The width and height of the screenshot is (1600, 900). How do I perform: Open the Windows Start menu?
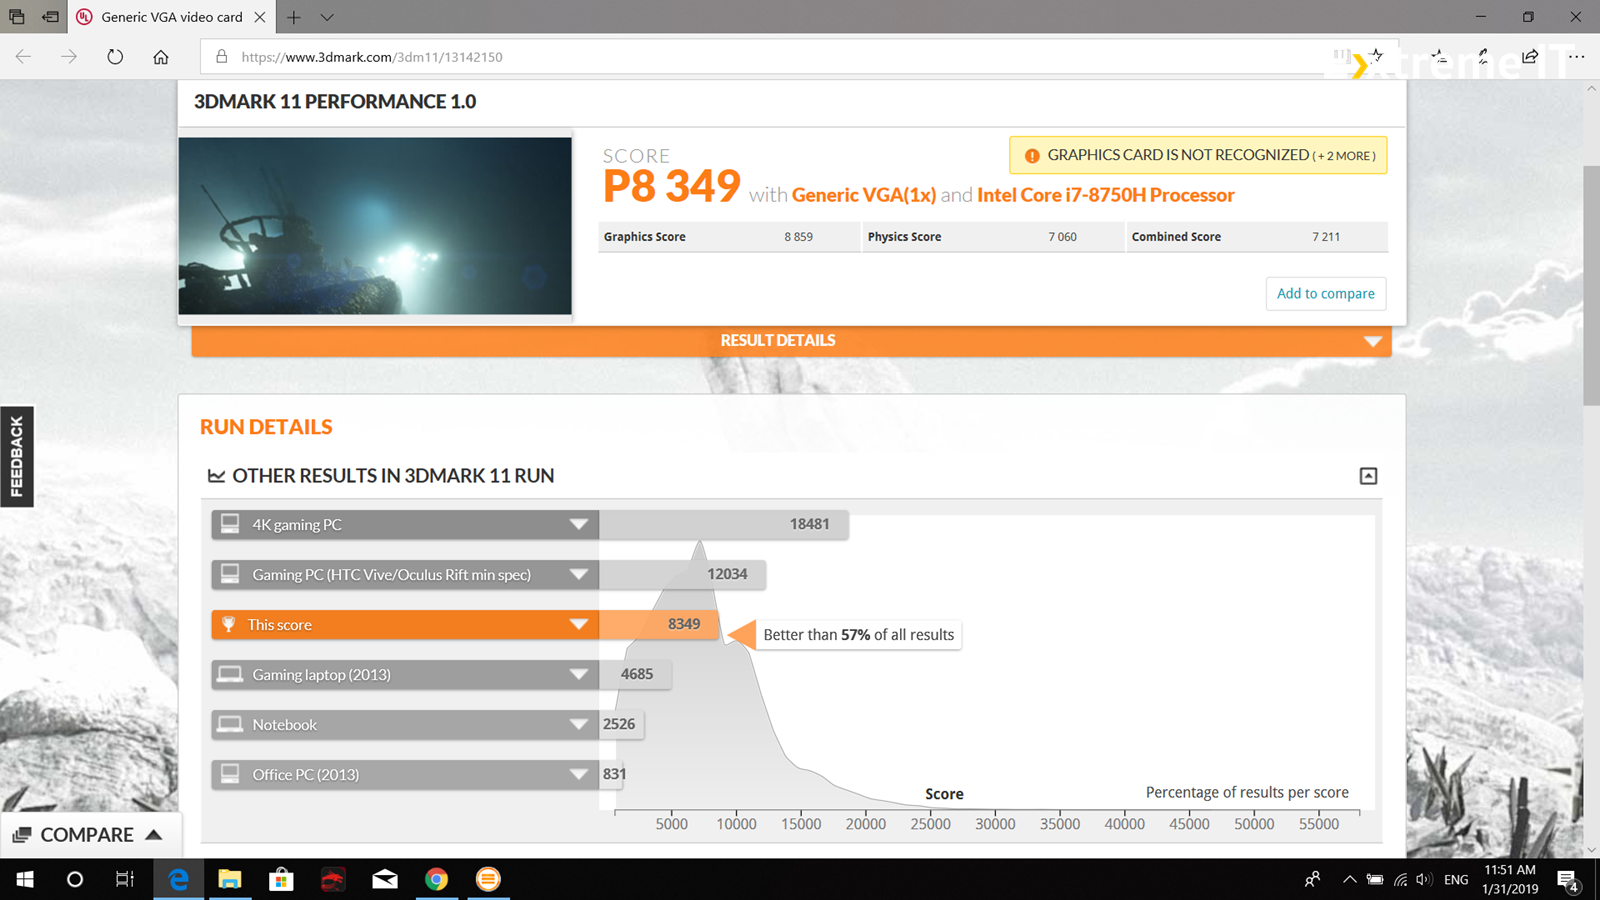coord(25,879)
